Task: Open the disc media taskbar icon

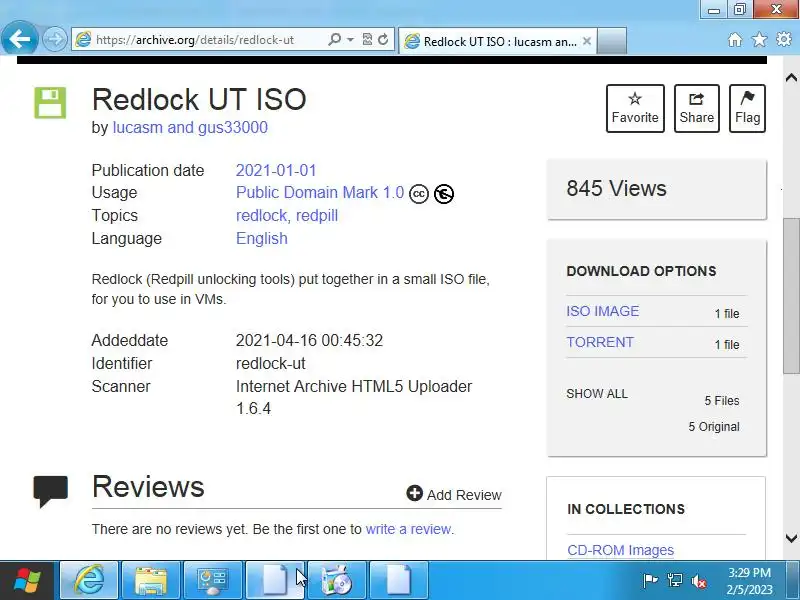Action: (x=337, y=581)
